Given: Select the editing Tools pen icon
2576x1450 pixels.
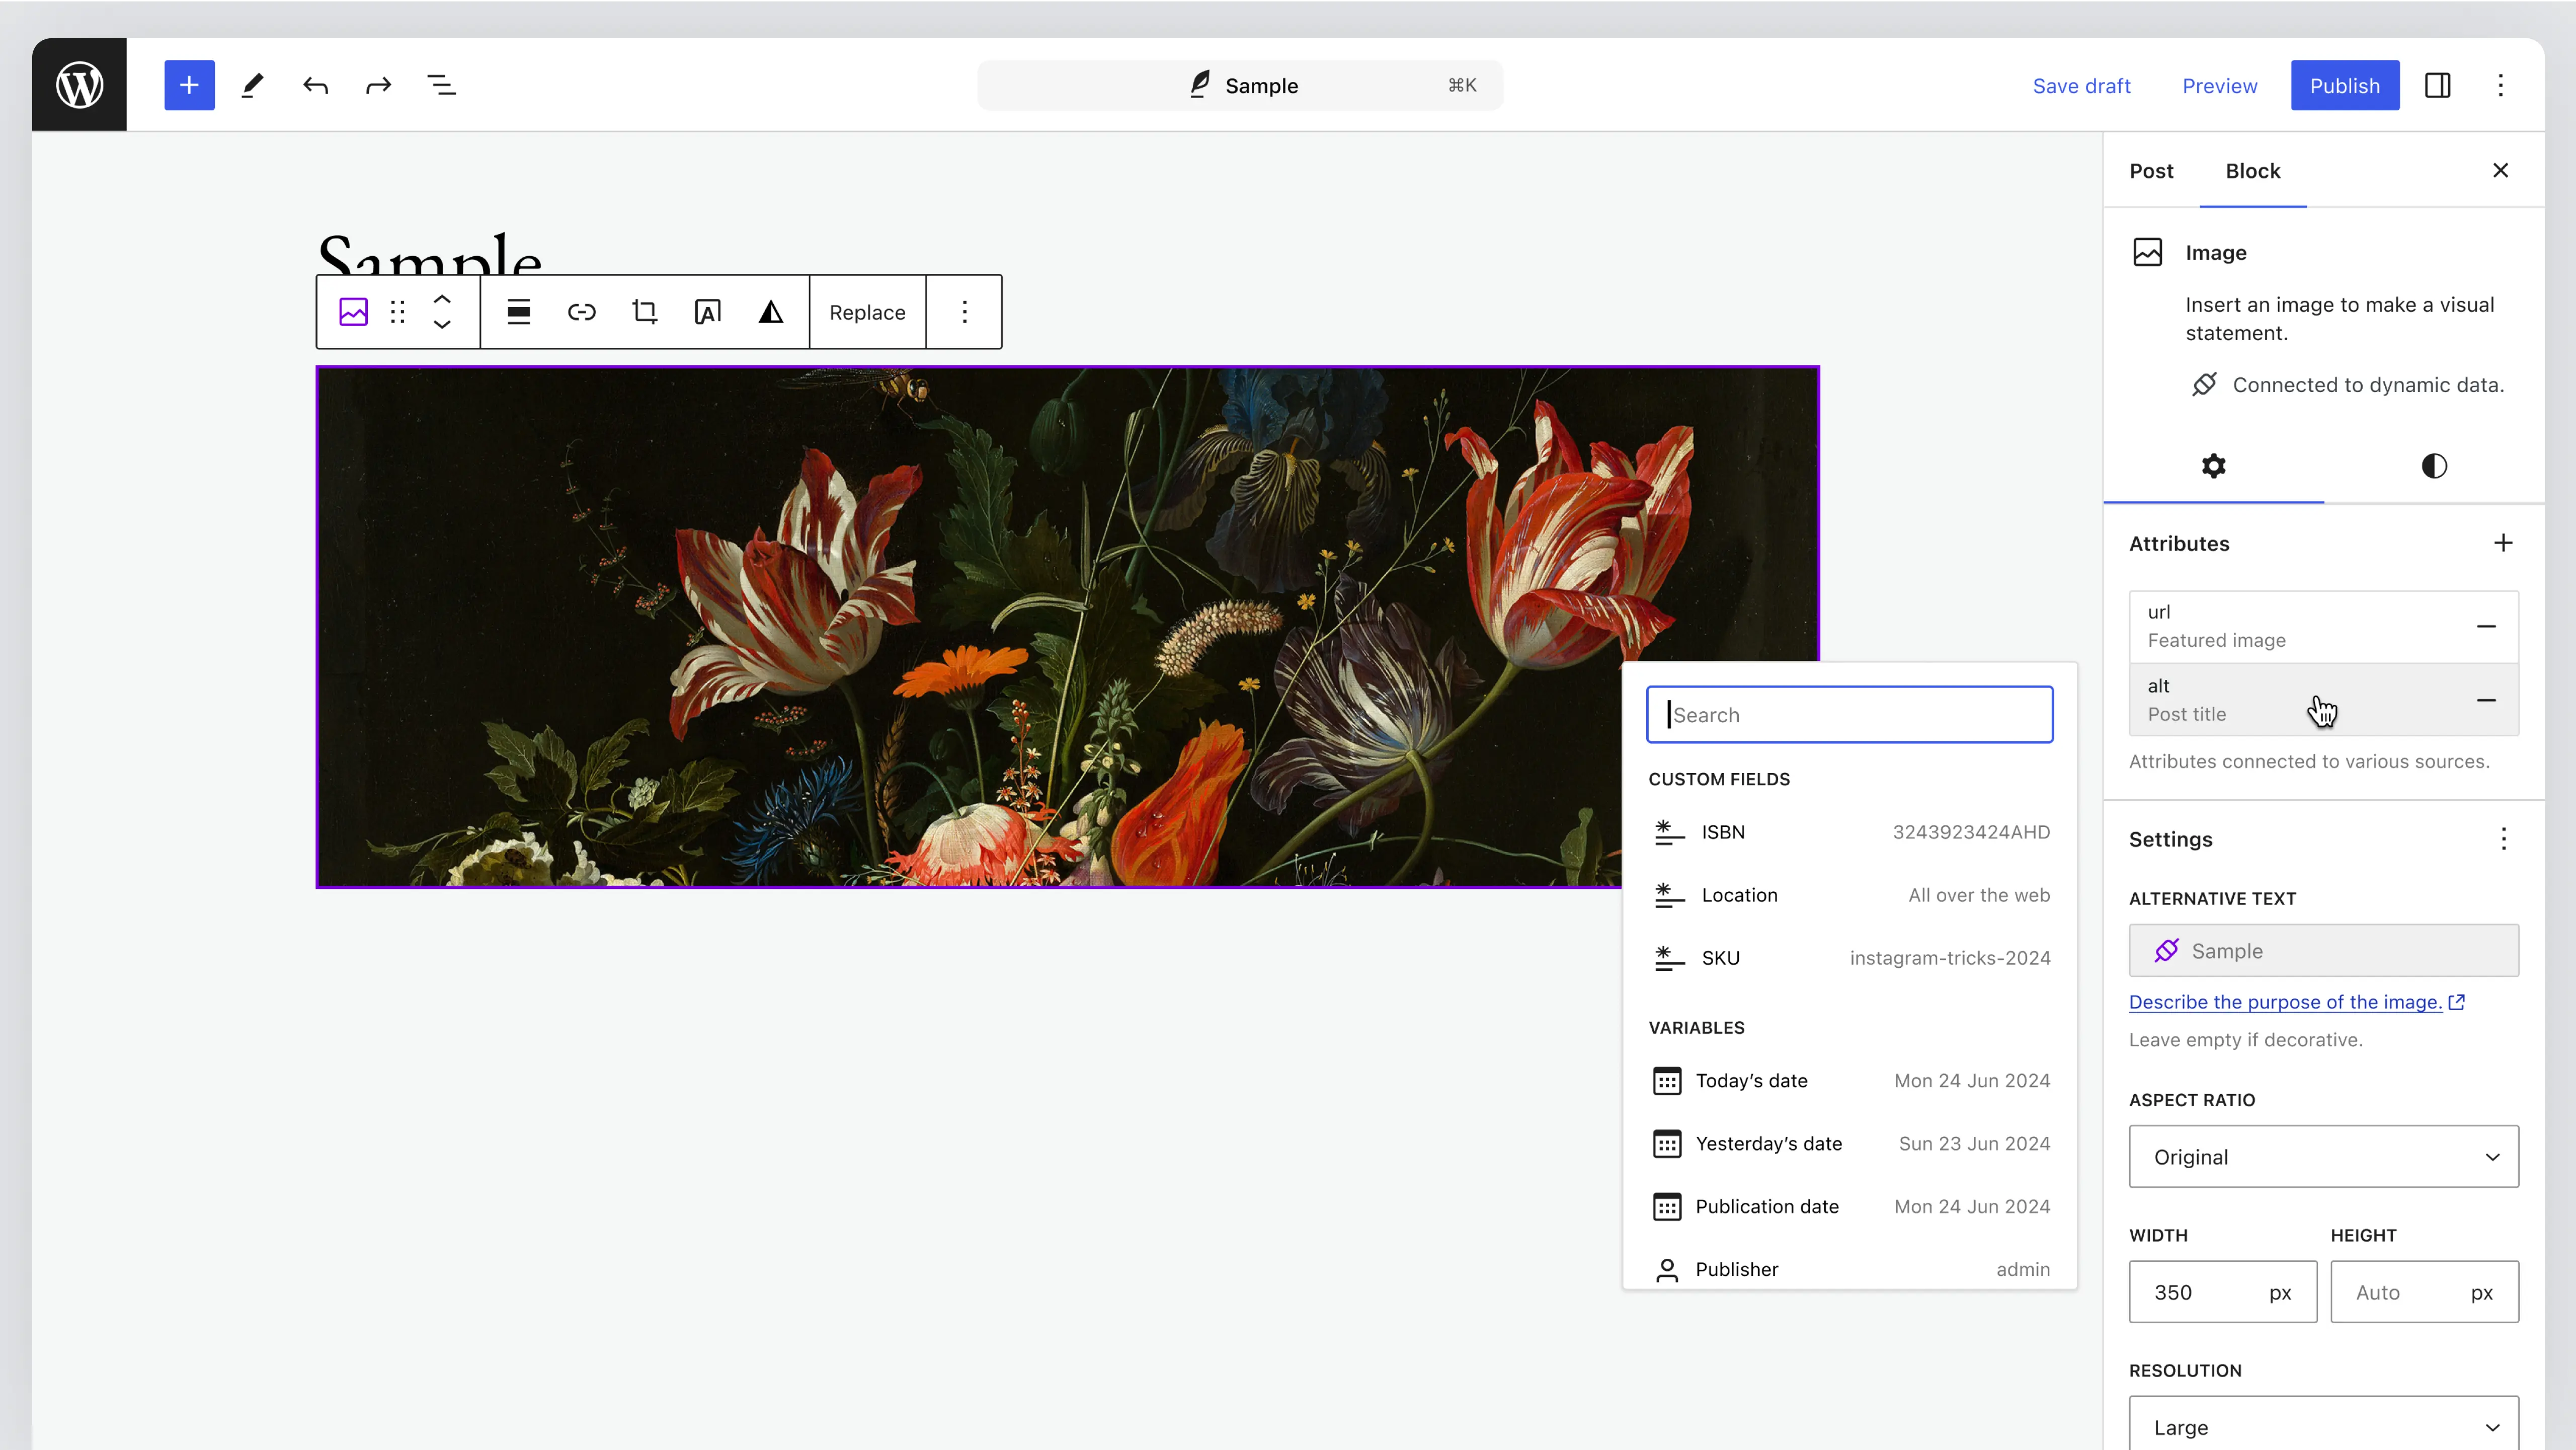Looking at the screenshot, I should [252, 85].
